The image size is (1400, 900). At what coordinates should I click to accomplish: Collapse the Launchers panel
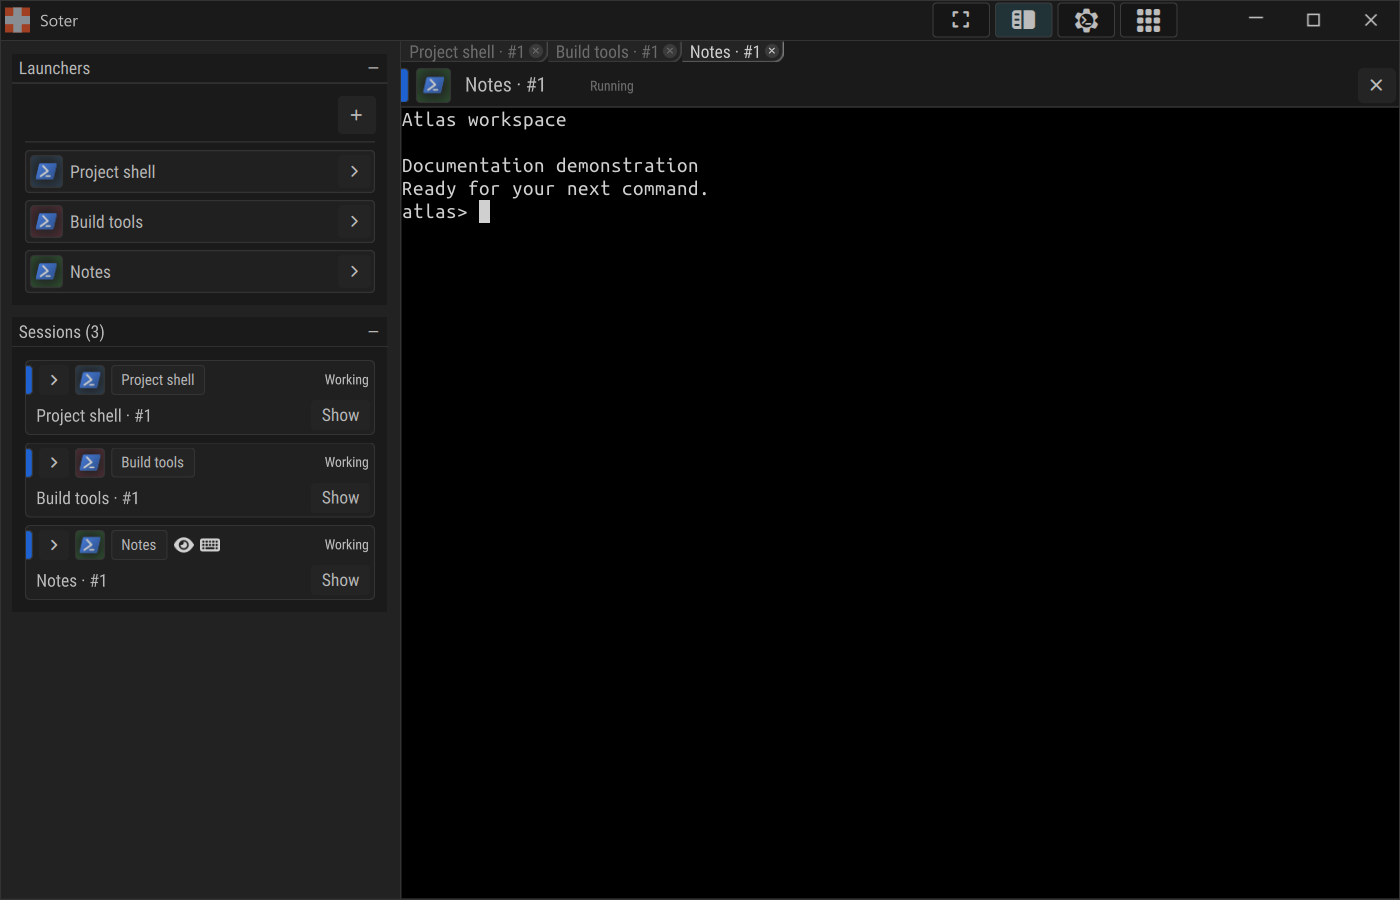point(373,68)
